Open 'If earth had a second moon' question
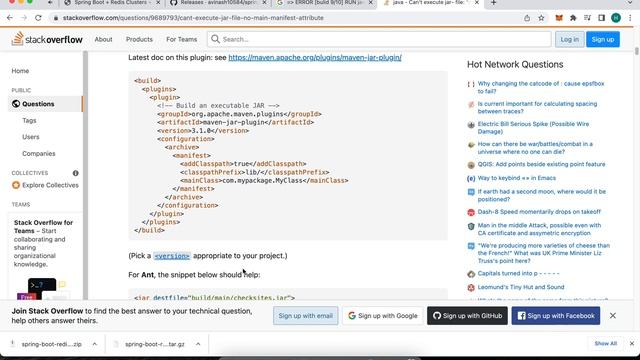Viewport: 640px width, 360px height. [542, 196]
